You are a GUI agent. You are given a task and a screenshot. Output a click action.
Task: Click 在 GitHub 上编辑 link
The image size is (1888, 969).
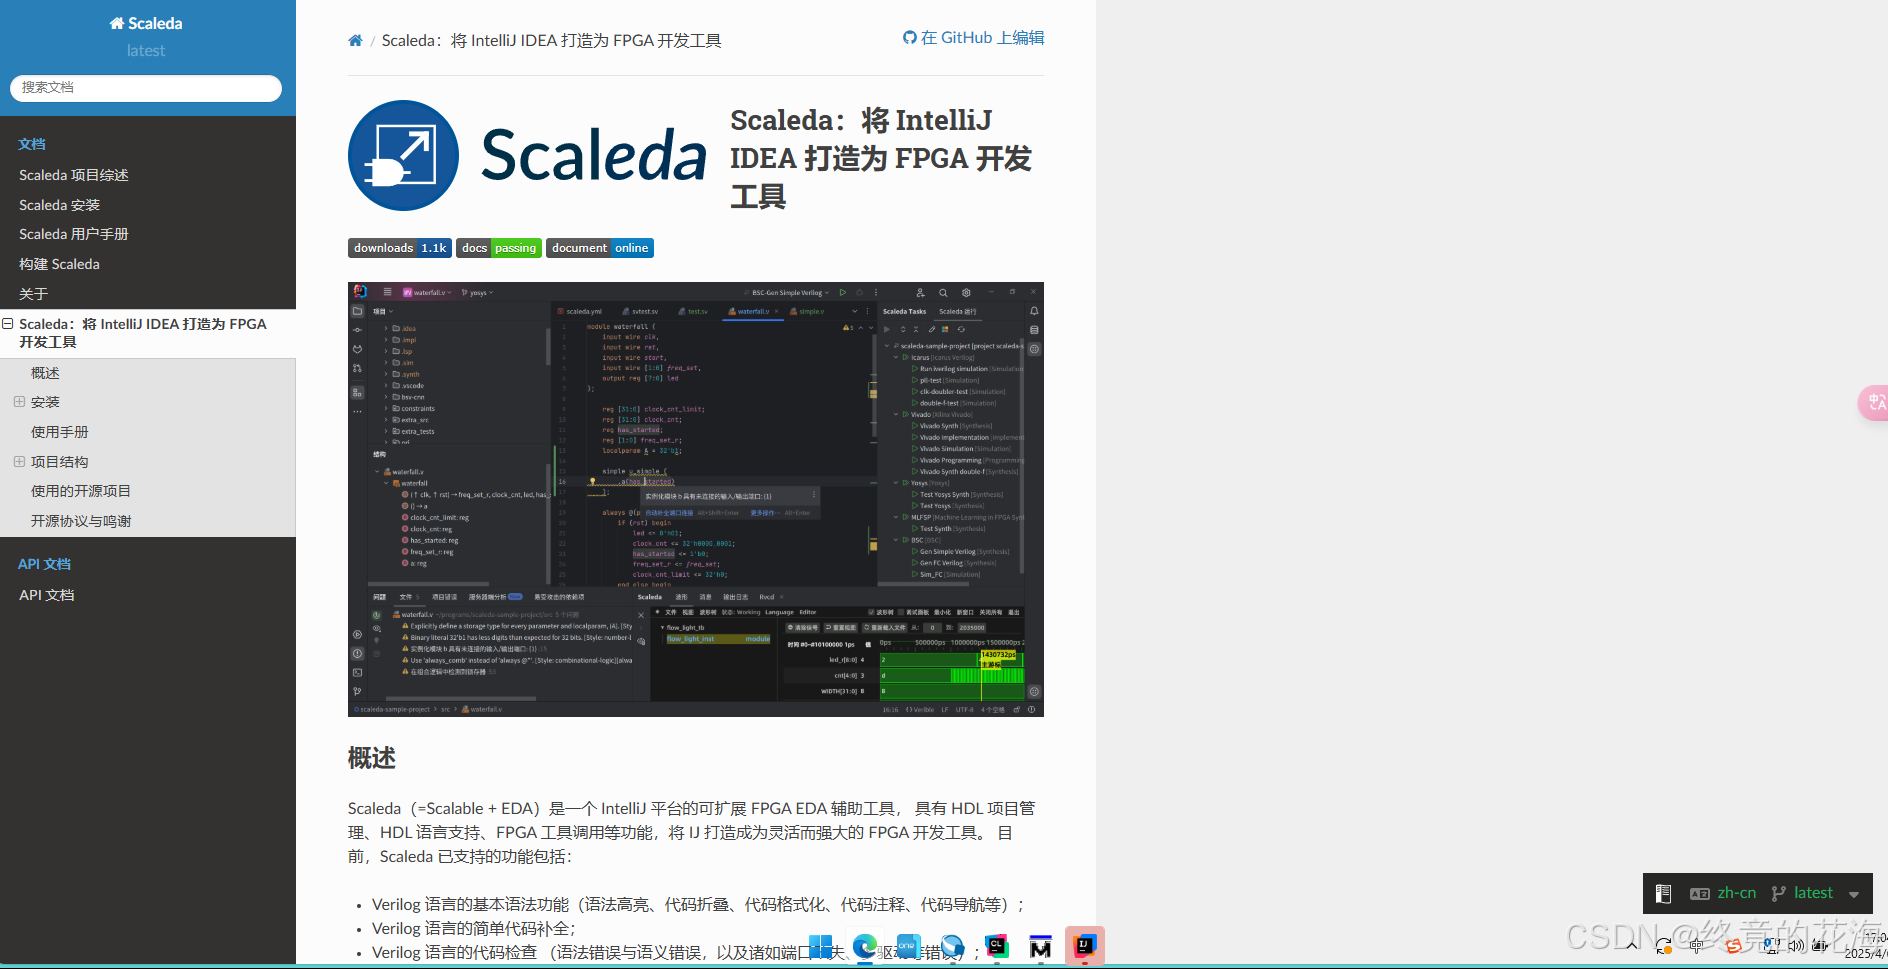(x=973, y=38)
